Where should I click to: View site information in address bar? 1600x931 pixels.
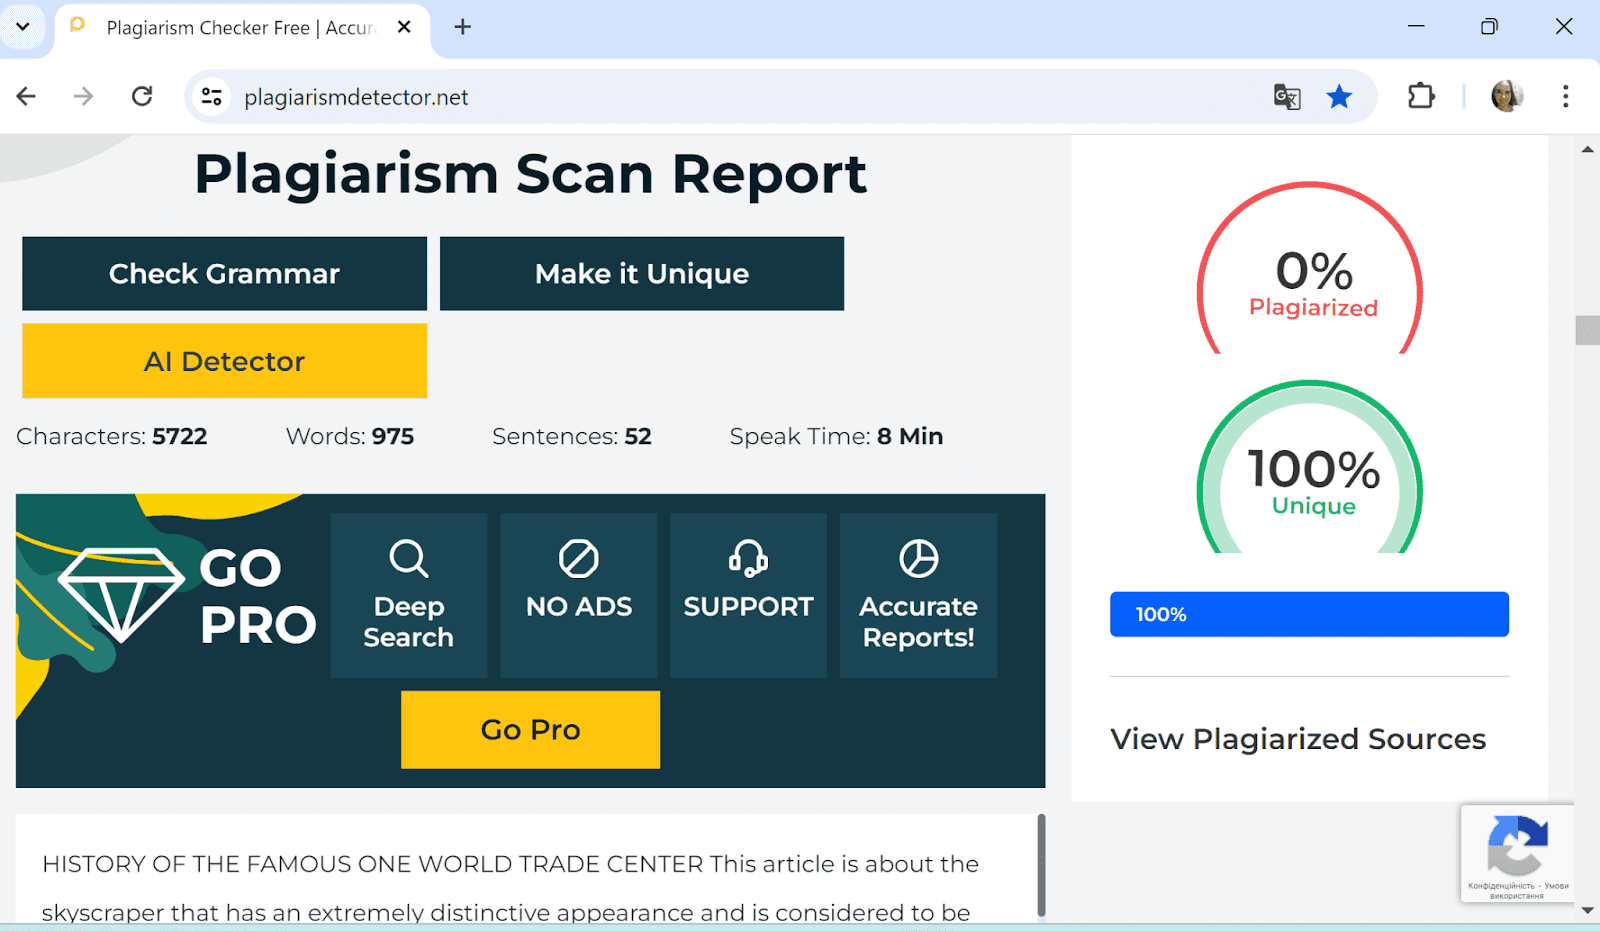pos(212,97)
